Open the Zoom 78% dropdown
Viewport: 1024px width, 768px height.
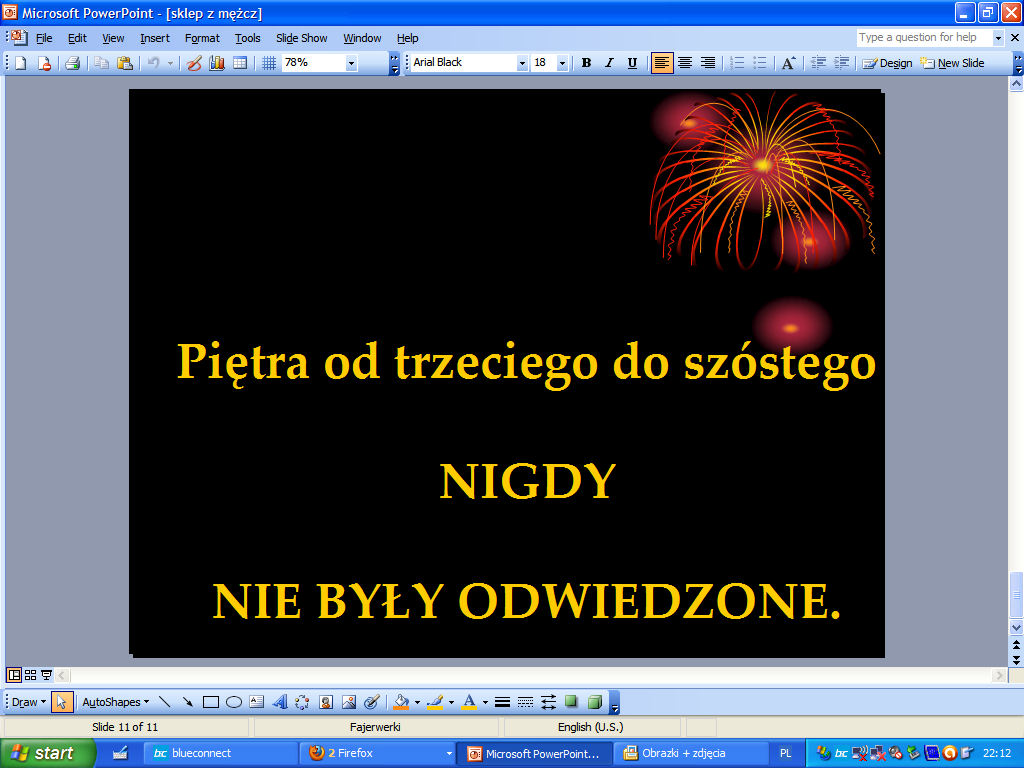[x=351, y=63]
